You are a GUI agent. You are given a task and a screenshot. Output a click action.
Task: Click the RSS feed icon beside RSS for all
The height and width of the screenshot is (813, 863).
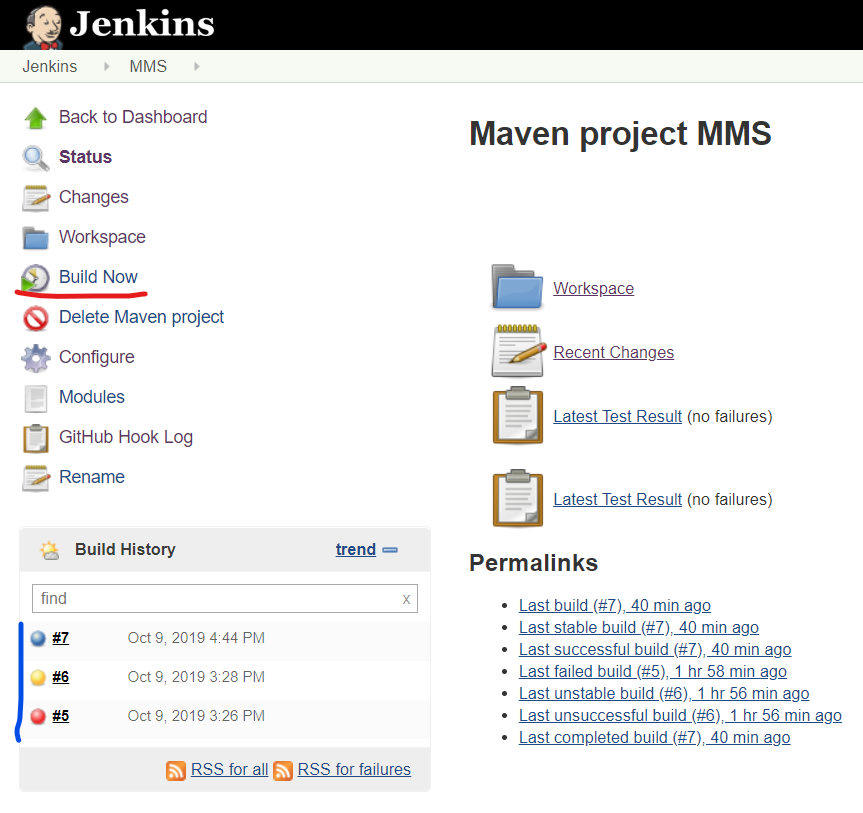coord(176,771)
